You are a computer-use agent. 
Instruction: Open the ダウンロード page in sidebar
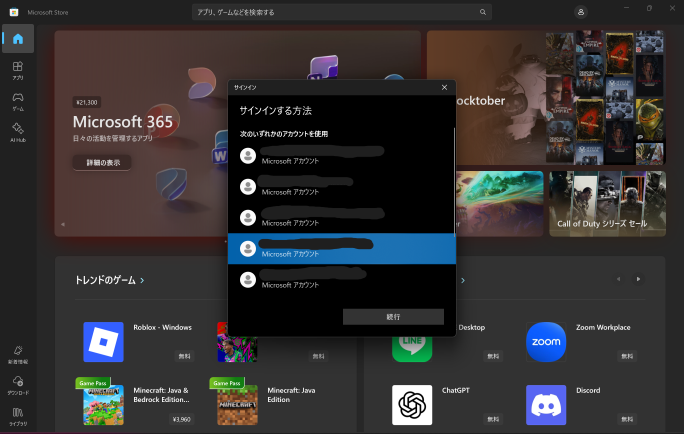(x=17, y=383)
